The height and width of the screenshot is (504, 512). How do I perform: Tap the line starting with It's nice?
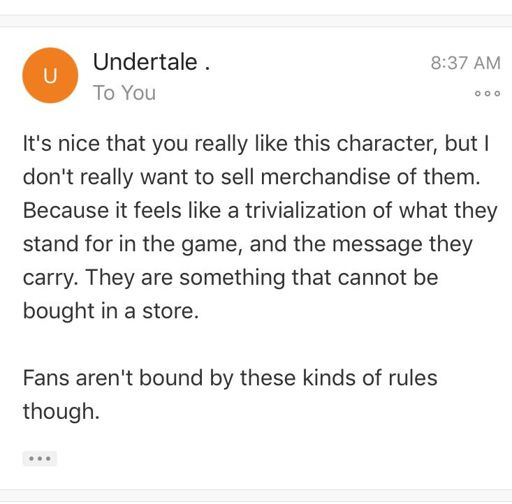tap(256, 144)
